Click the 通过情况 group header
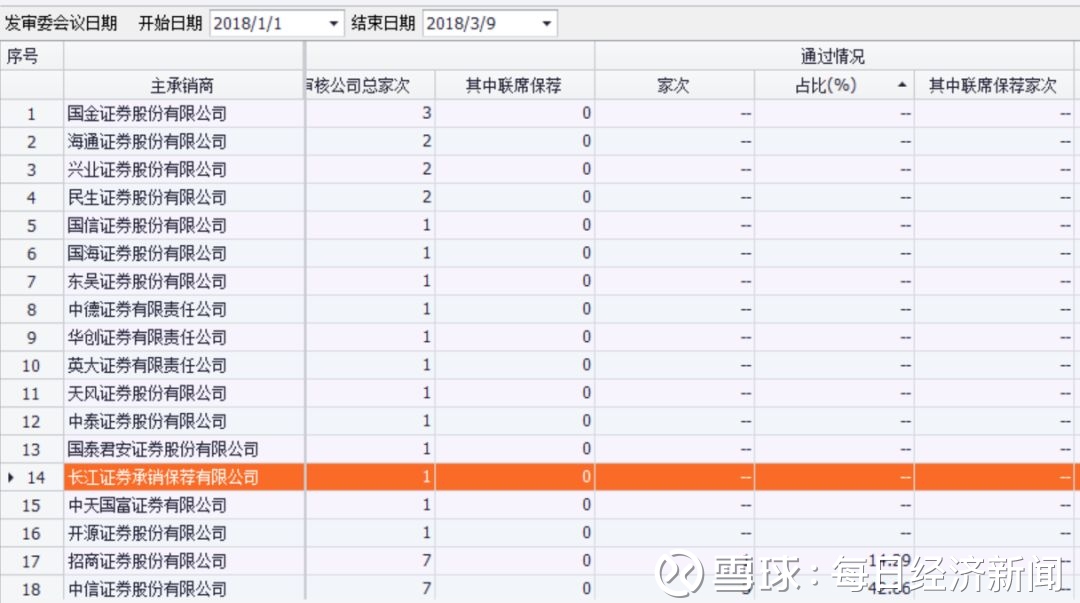Screen dimensions: 1080x603 tap(833, 56)
